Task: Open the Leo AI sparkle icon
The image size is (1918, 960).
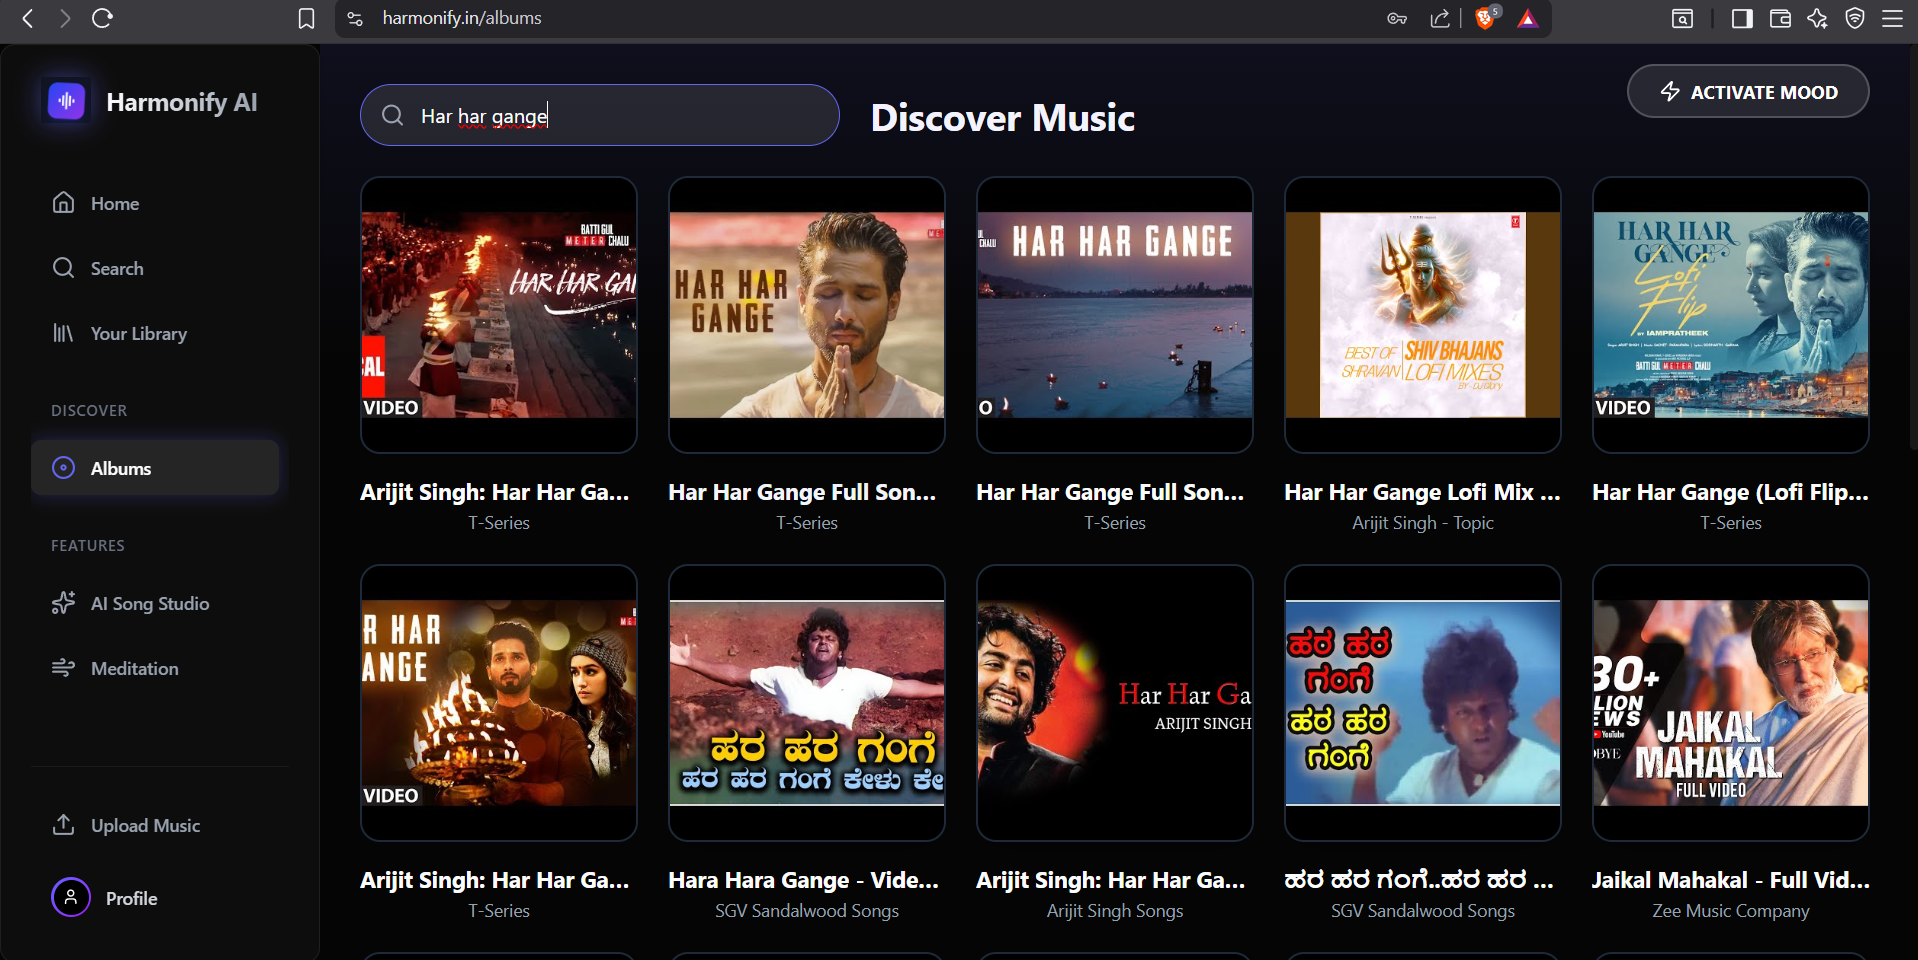Action: pos(1817,18)
